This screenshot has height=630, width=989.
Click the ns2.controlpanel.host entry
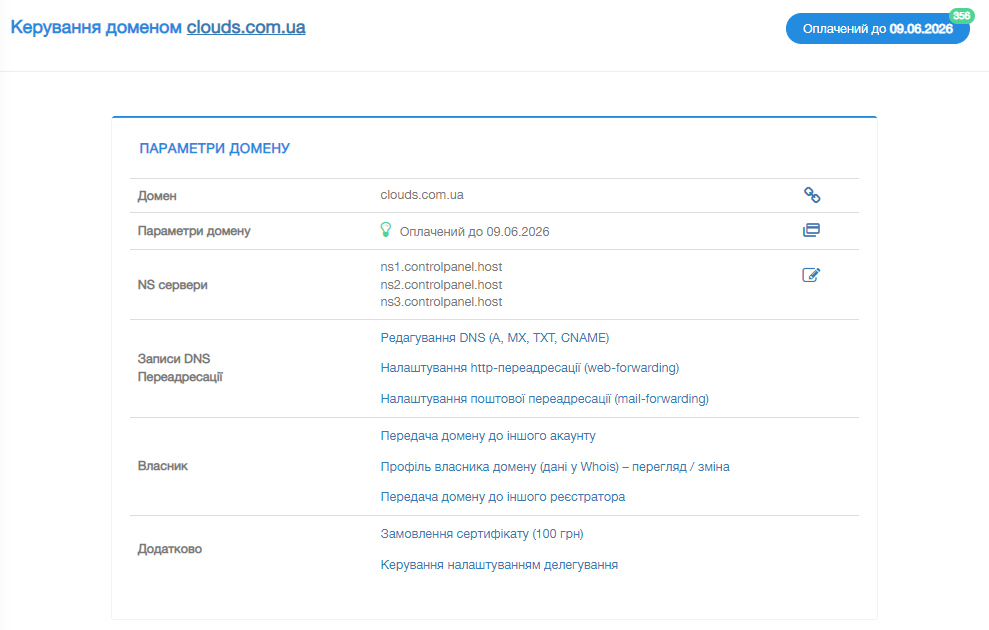442,284
